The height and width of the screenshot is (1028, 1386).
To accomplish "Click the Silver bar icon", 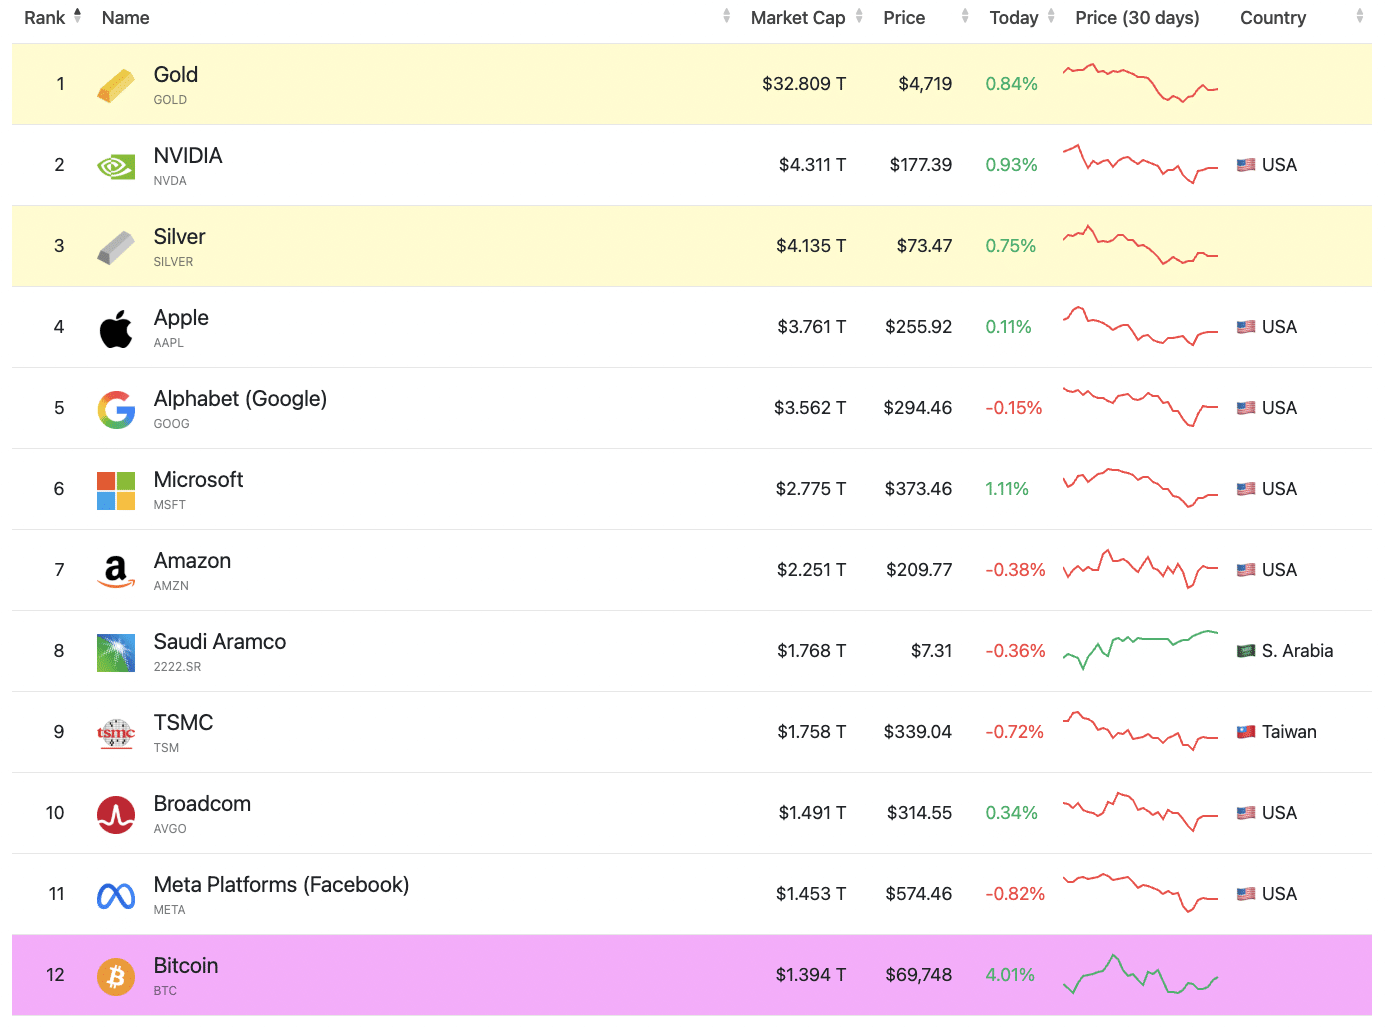I will click(x=116, y=247).
